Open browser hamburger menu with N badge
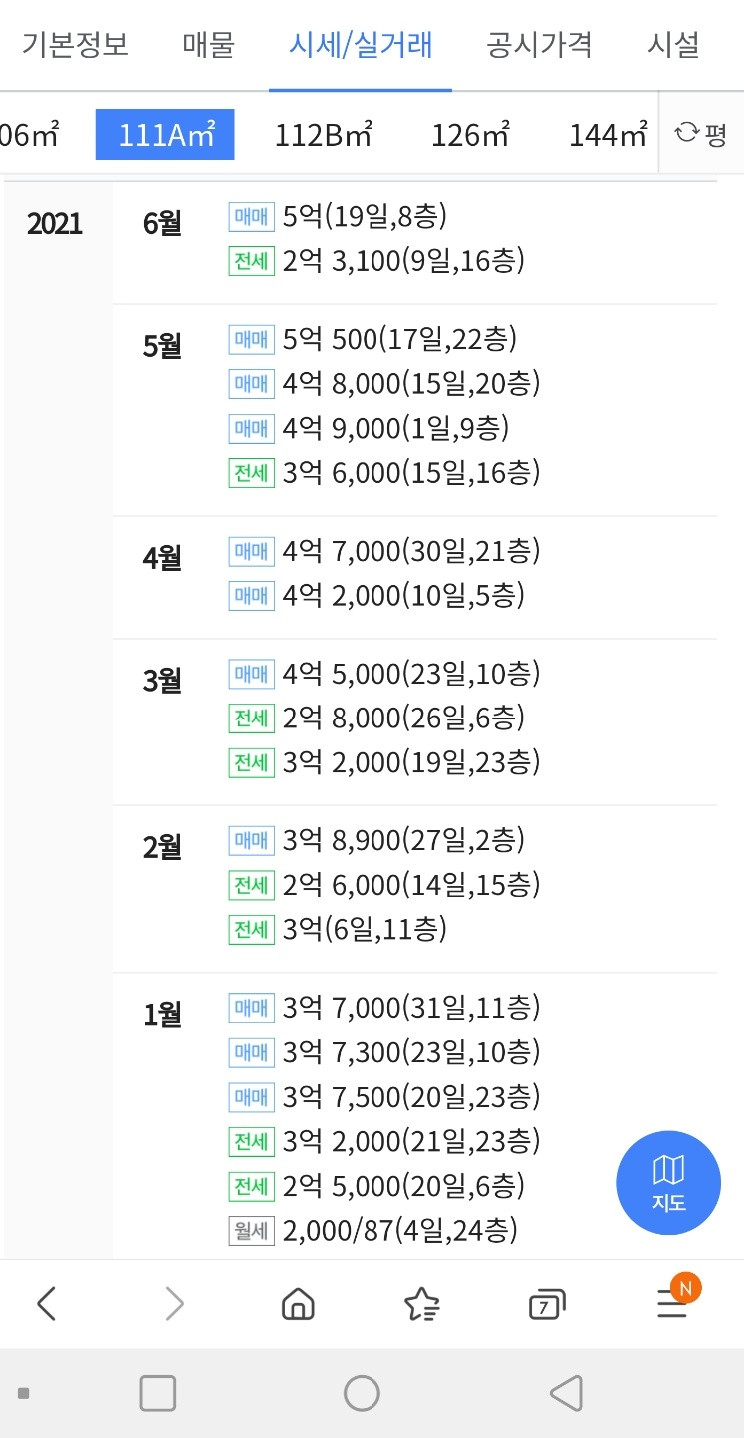Viewport: 744px width, 1438px height. [x=673, y=1300]
